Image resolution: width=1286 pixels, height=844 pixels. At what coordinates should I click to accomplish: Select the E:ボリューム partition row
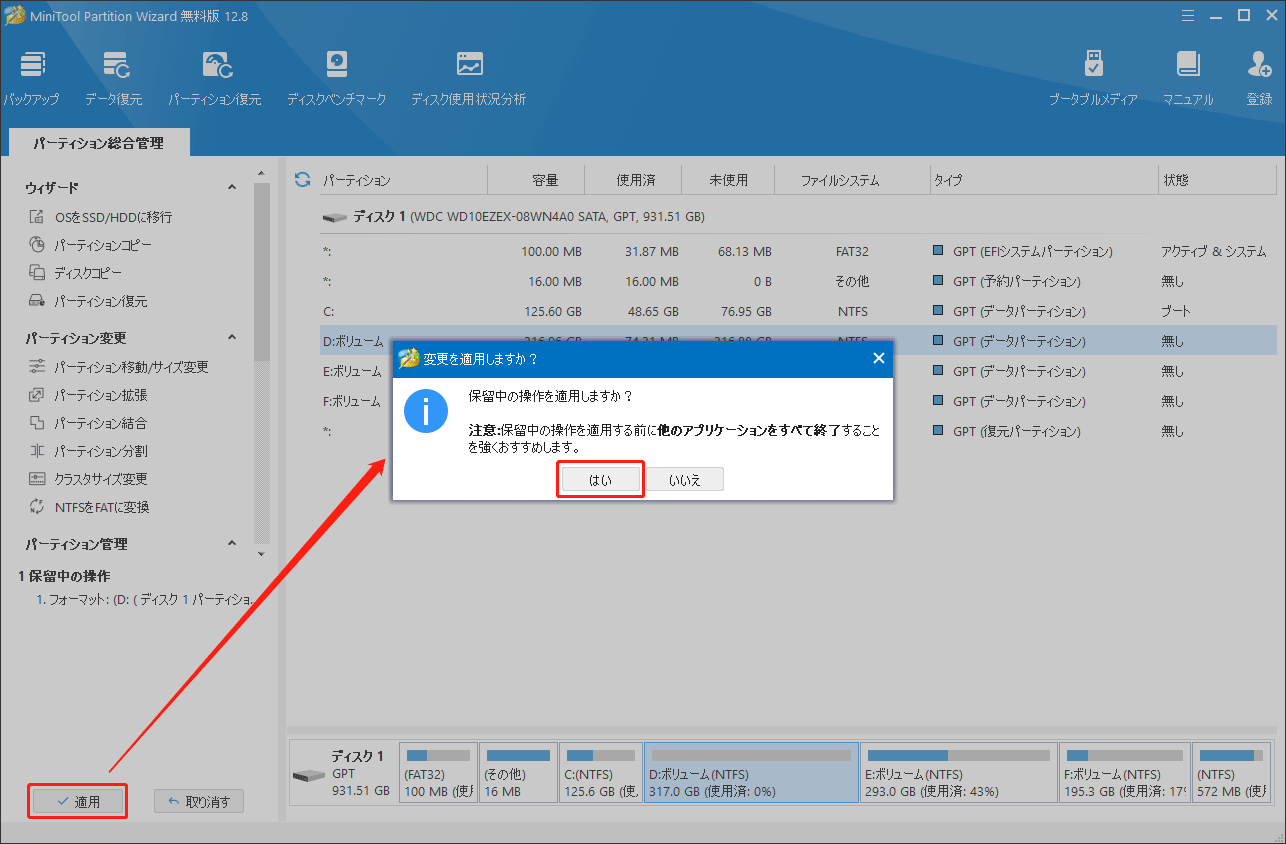[x=798, y=371]
